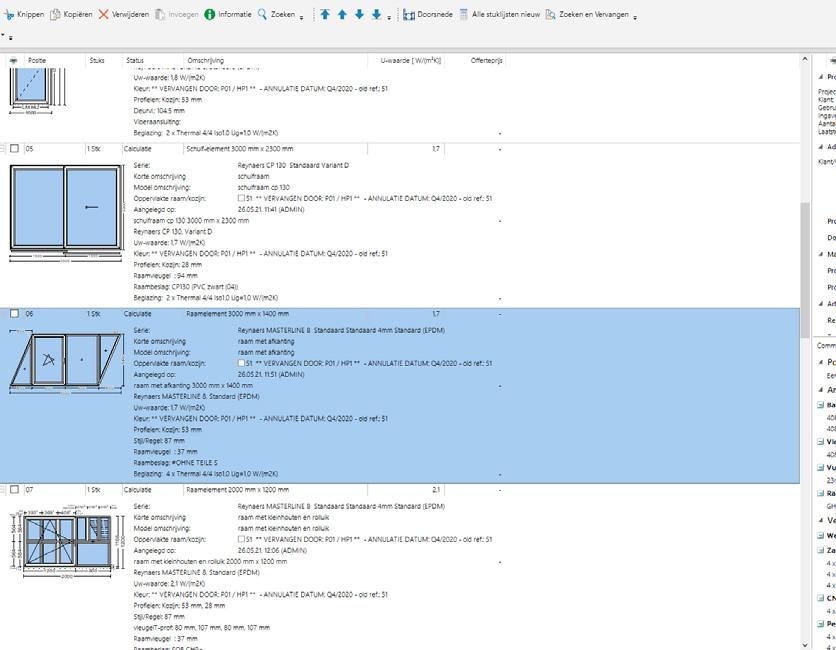This screenshot has height=650, width=836.
Task: Collapse the 'Vu' group in the right panel
Action: tap(821, 468)
